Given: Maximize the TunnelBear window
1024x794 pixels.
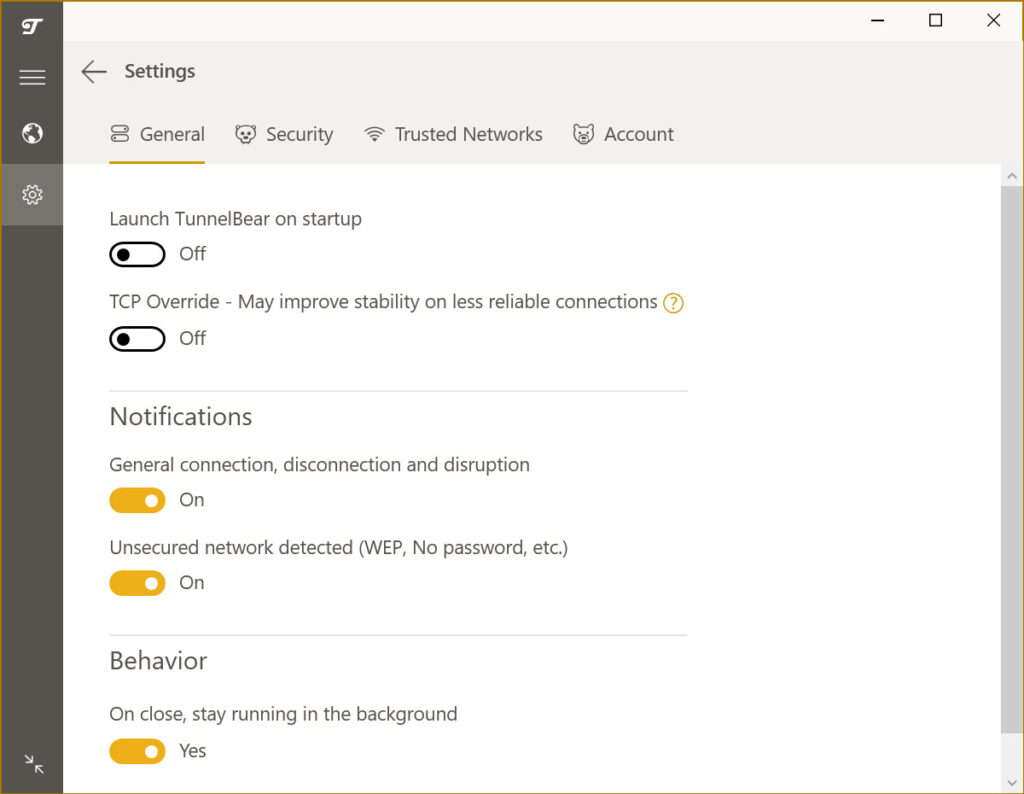Looking at the screenshot, I should pyautogui.click(x=935, y=20).
